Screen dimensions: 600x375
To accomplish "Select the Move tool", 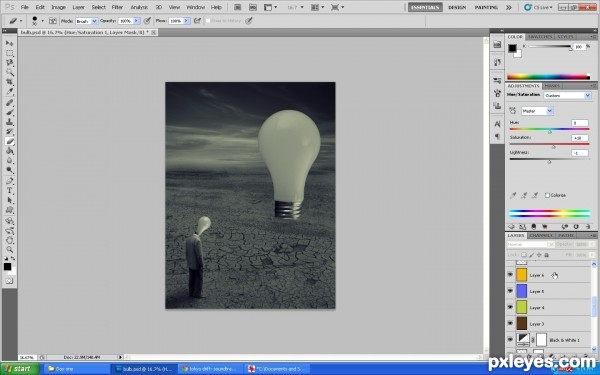I will pos(10,43).
